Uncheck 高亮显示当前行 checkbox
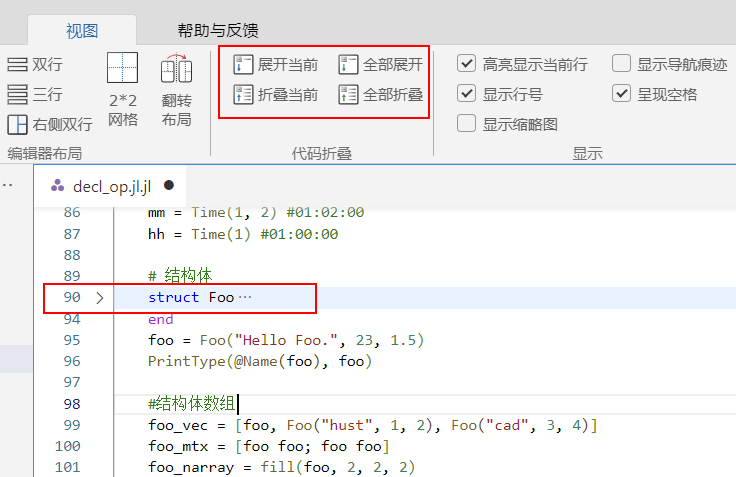This screenshot has width=736, height=477. click(466, 64)
